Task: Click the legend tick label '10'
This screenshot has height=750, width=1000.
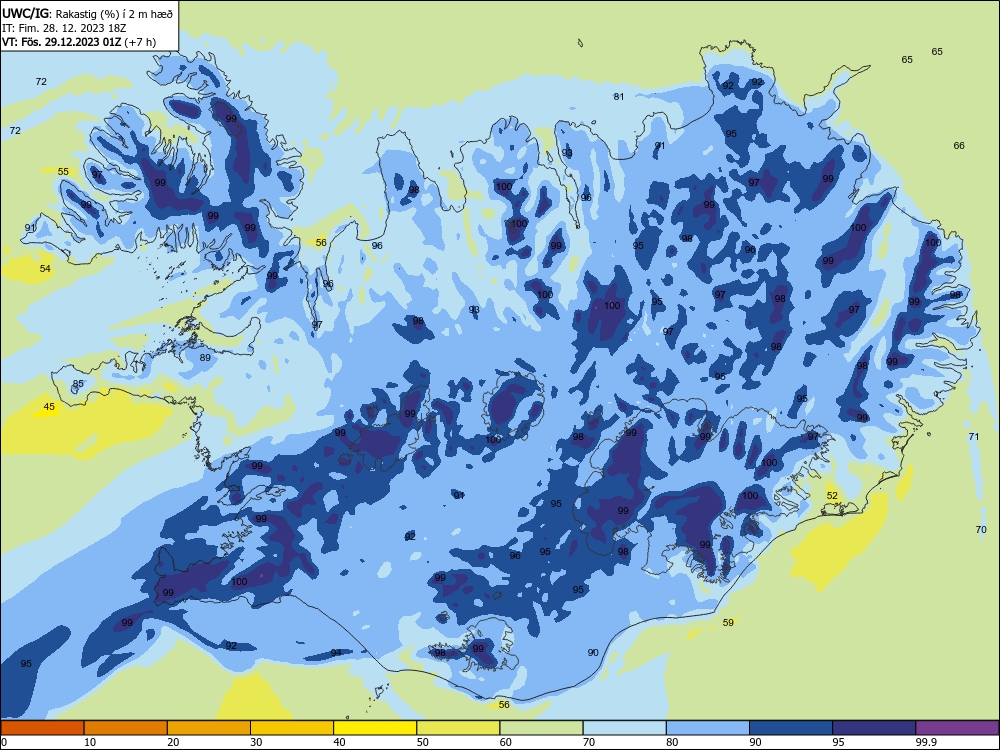Action: (x=90, y=742)
